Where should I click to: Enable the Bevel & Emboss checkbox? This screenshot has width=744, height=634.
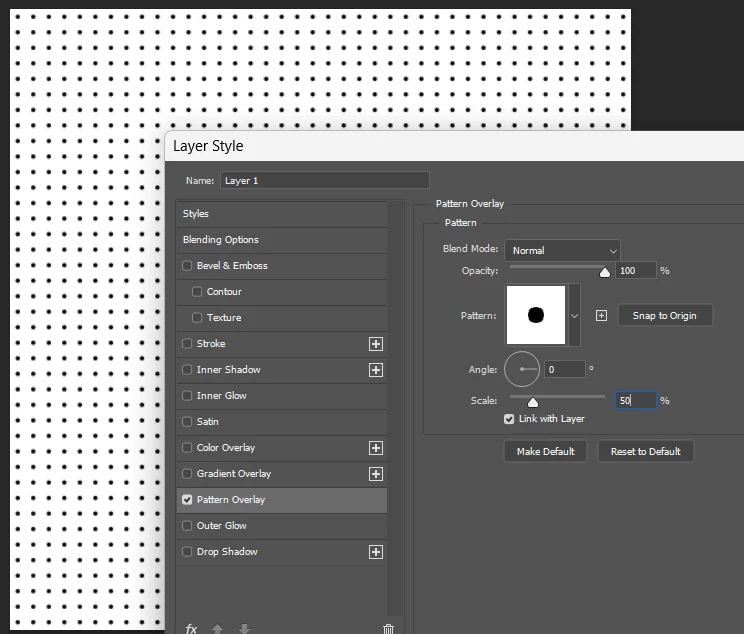coord(187,266)
